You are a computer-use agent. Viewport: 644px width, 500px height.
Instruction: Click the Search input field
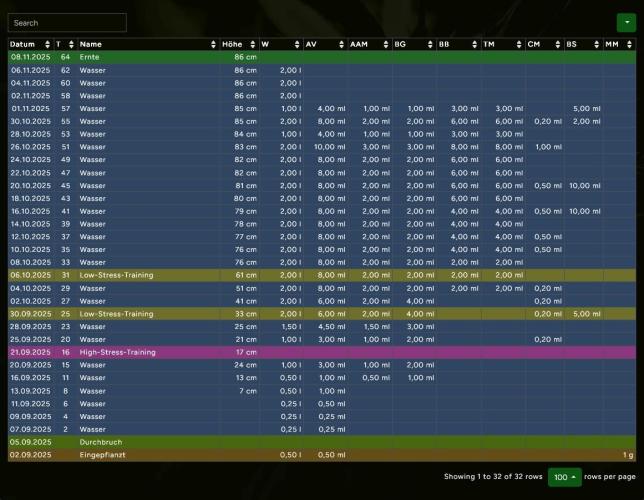[x=67, y=22]
